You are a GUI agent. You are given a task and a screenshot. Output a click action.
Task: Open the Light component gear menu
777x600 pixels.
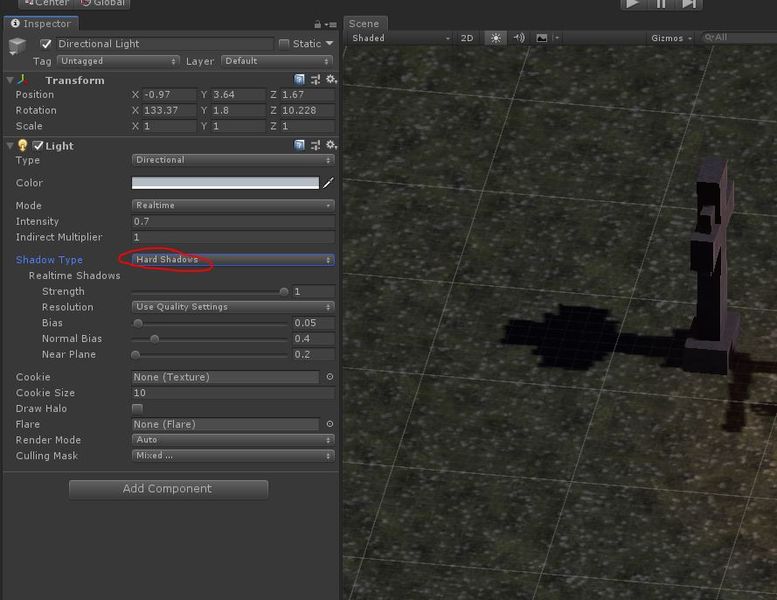(x=331, y=145)
